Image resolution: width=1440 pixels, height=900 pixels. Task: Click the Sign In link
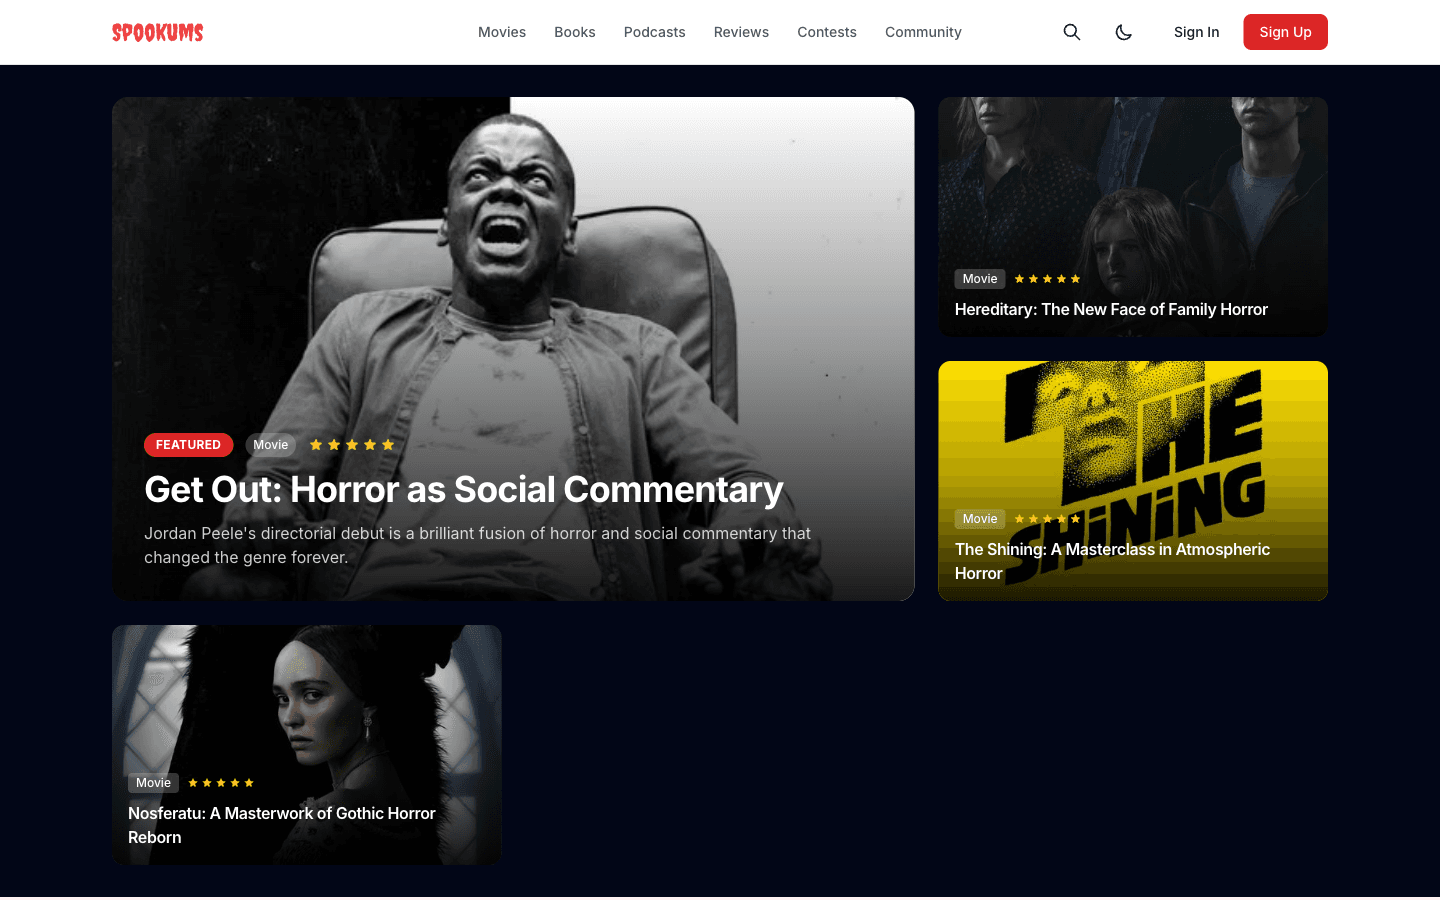tap(1196, 32)
